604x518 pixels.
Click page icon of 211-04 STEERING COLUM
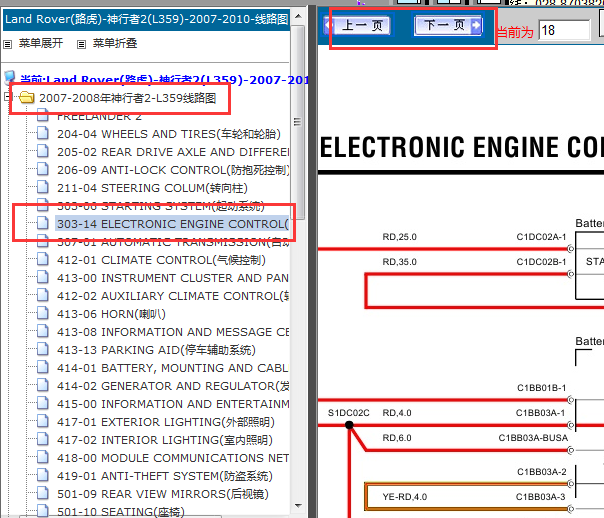pos(43,187)
